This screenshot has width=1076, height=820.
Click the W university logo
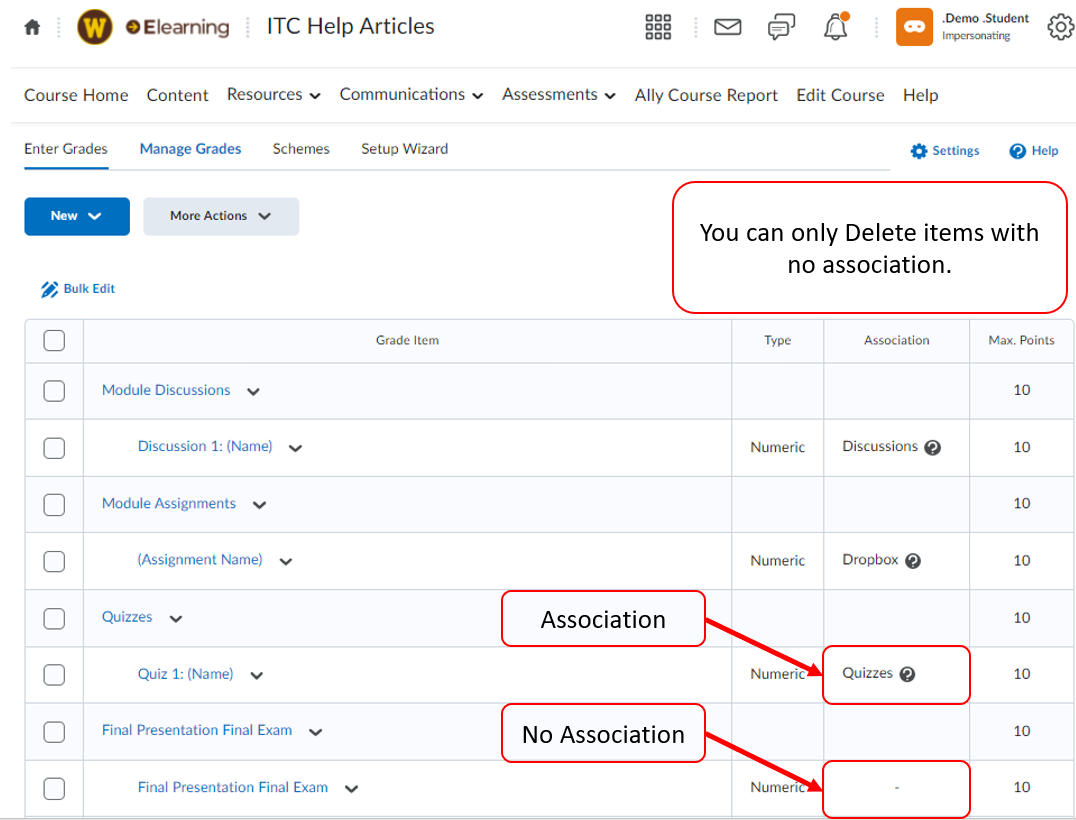tap(95, 27)
